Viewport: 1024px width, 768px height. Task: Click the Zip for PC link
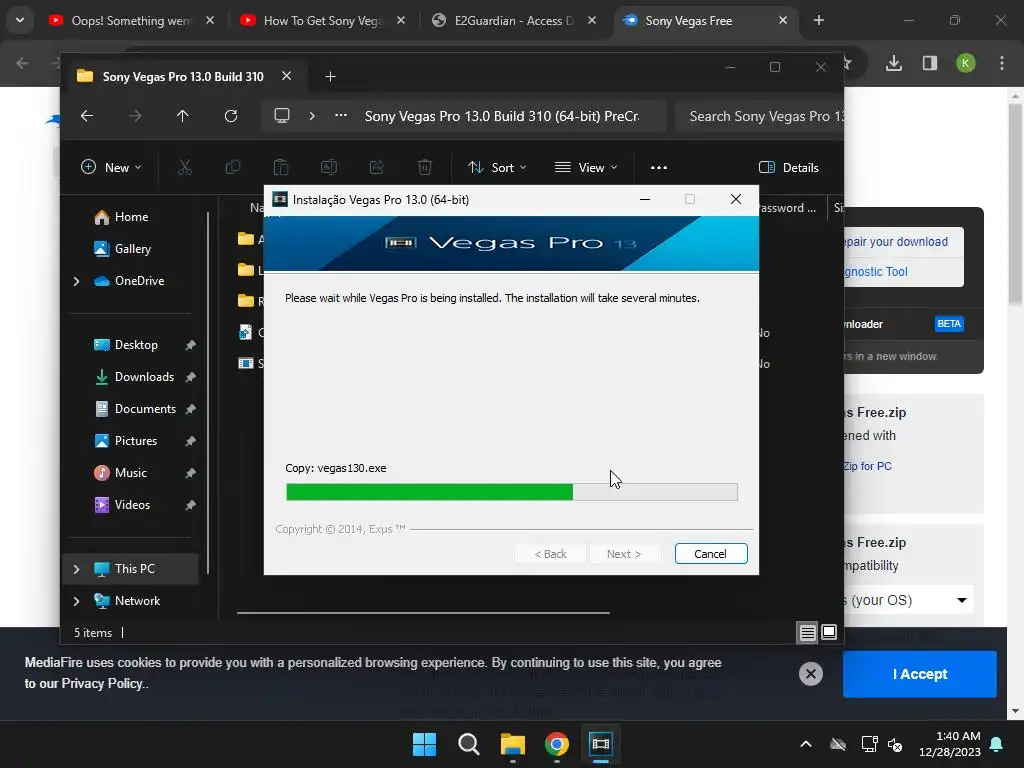[867, 466]
